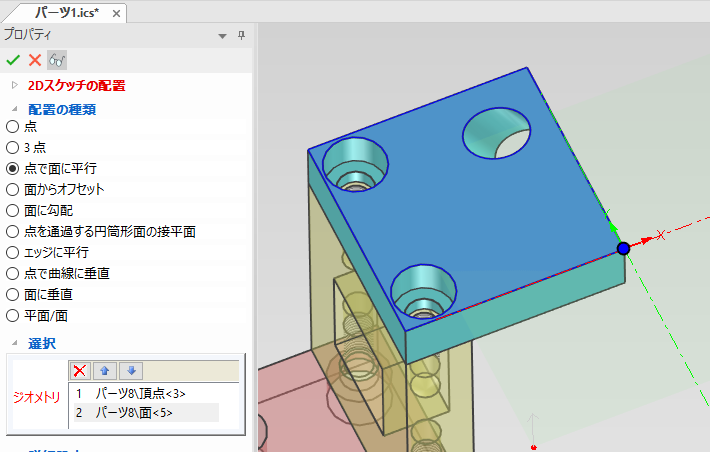The width and height of the screenshot is (710, 452).
Task: Select パーツ8\頂点<3> in geometry list
Action: click(140, 393)
